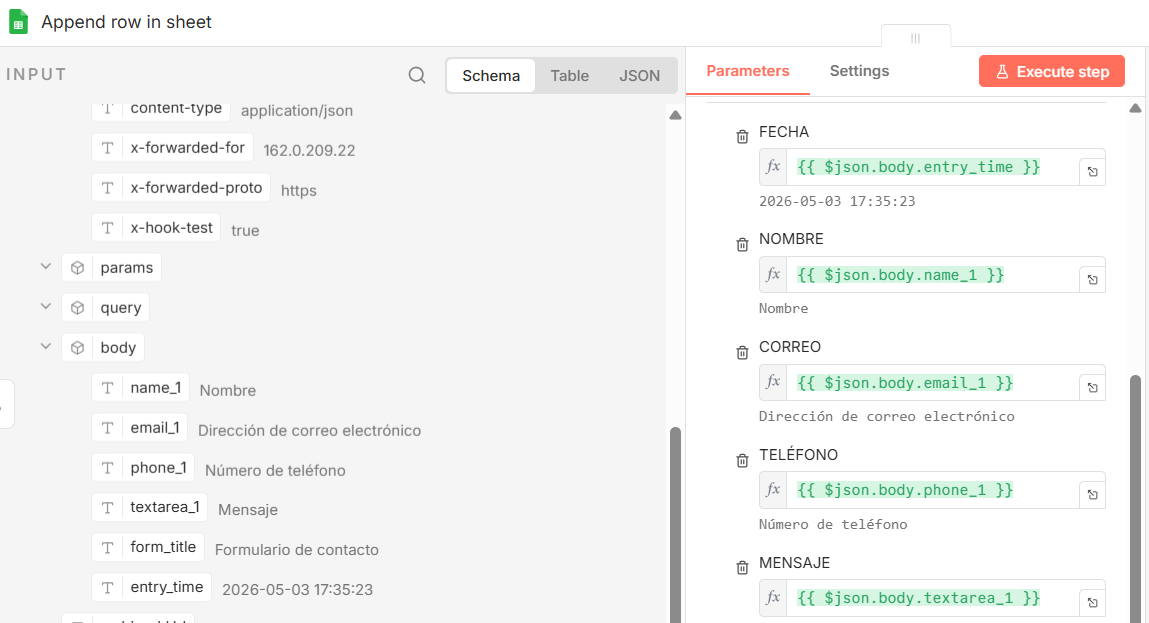Click the parameters panel scroll-up arrow

tap(1135, 108)
